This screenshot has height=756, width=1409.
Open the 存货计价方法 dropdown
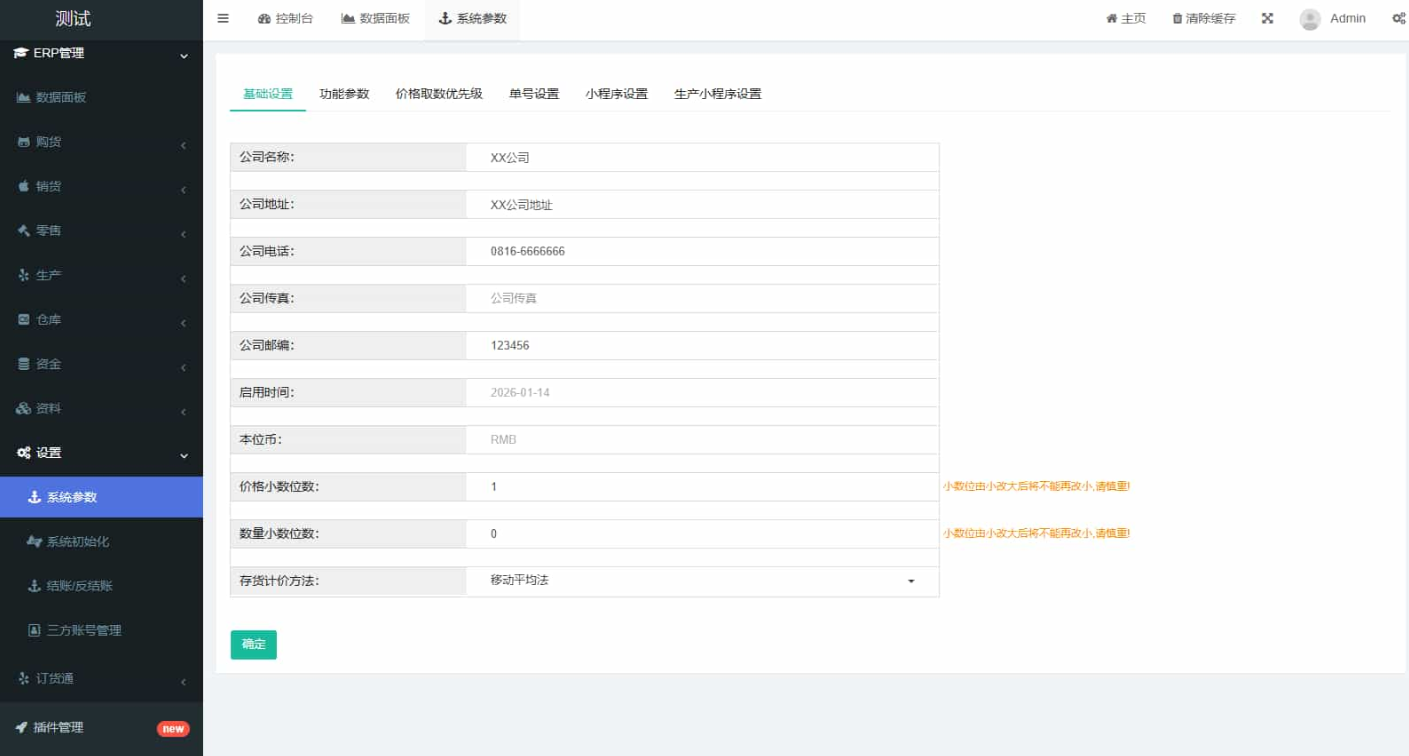tap(700, 580)
